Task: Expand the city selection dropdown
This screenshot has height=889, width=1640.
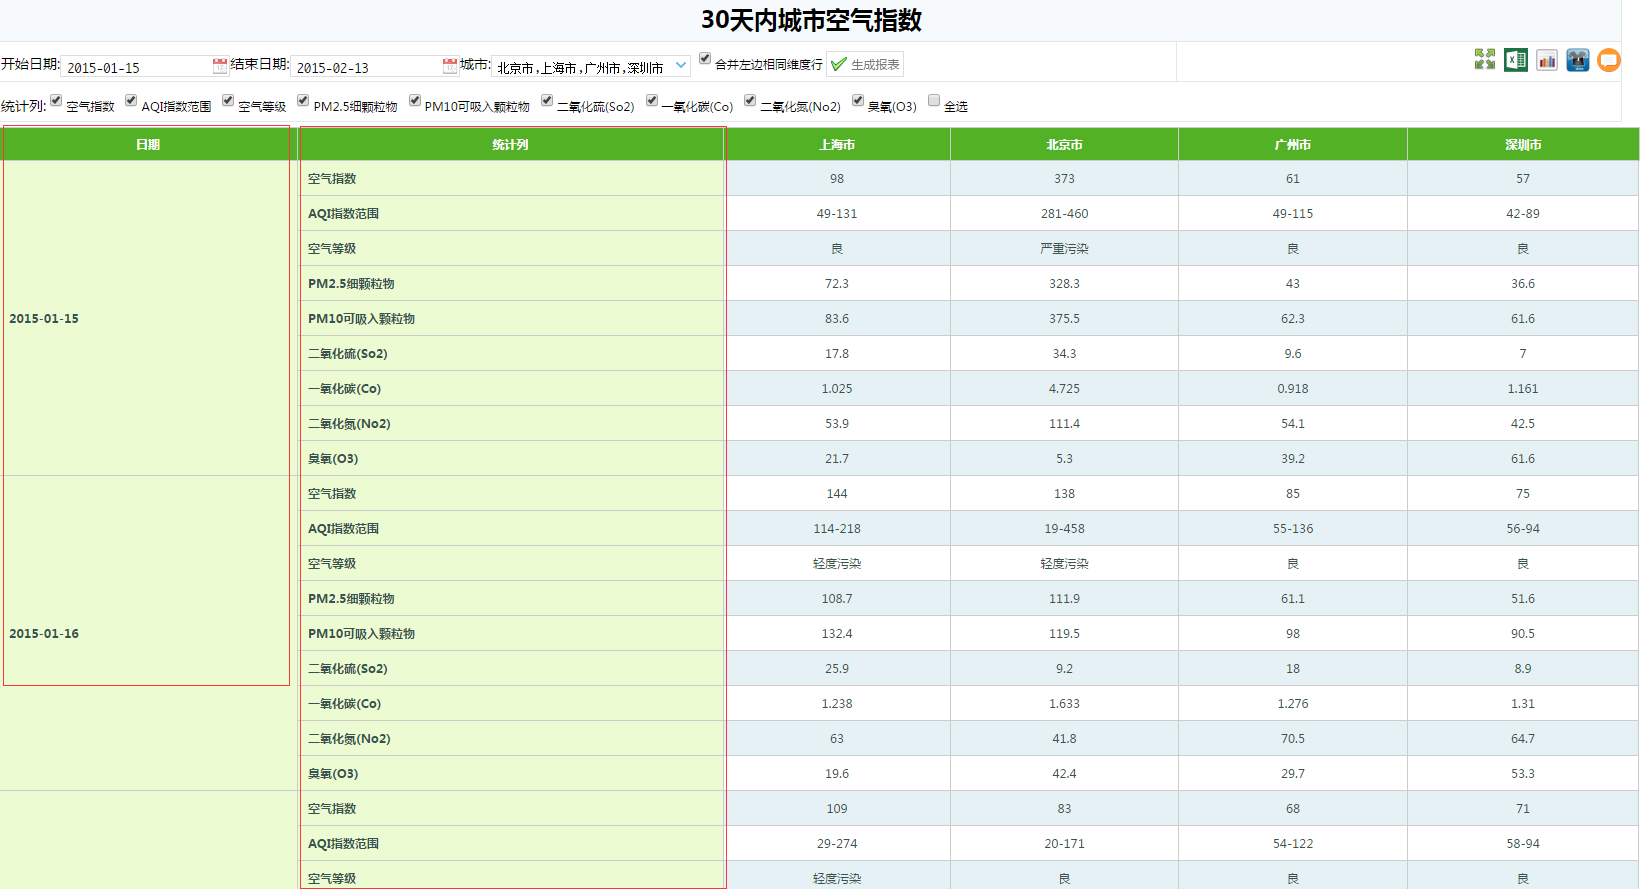Action: click(x=681, y=66)
